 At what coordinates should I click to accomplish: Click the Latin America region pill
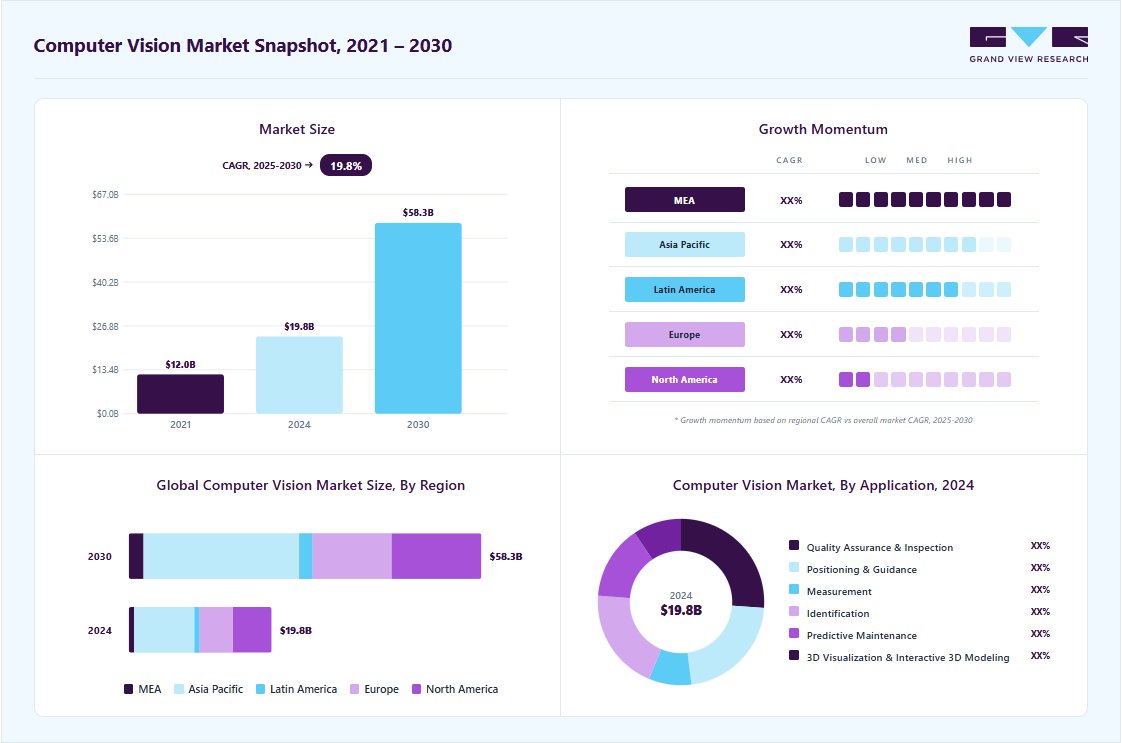[685, 289]
